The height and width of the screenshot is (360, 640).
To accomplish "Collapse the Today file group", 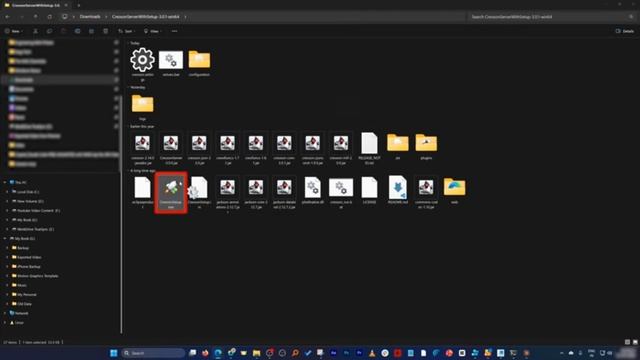I will point(128,43).
